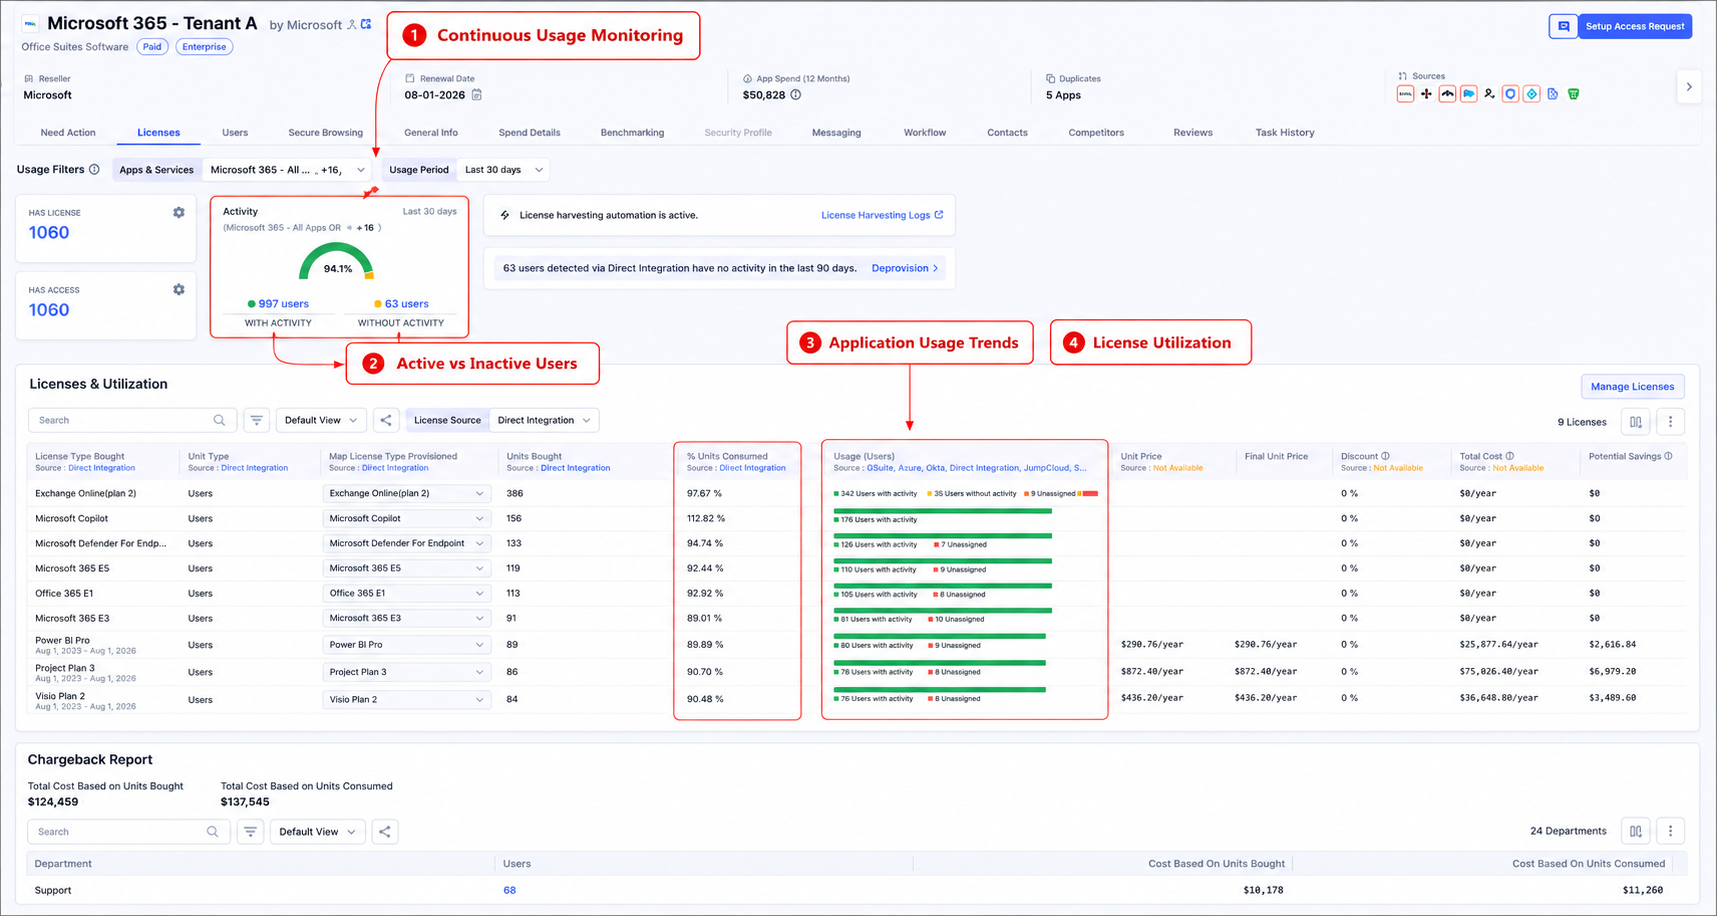Screen dimensions: 1717x916
Task: Click the green bucket source icon
Action: coord(1573,94)
